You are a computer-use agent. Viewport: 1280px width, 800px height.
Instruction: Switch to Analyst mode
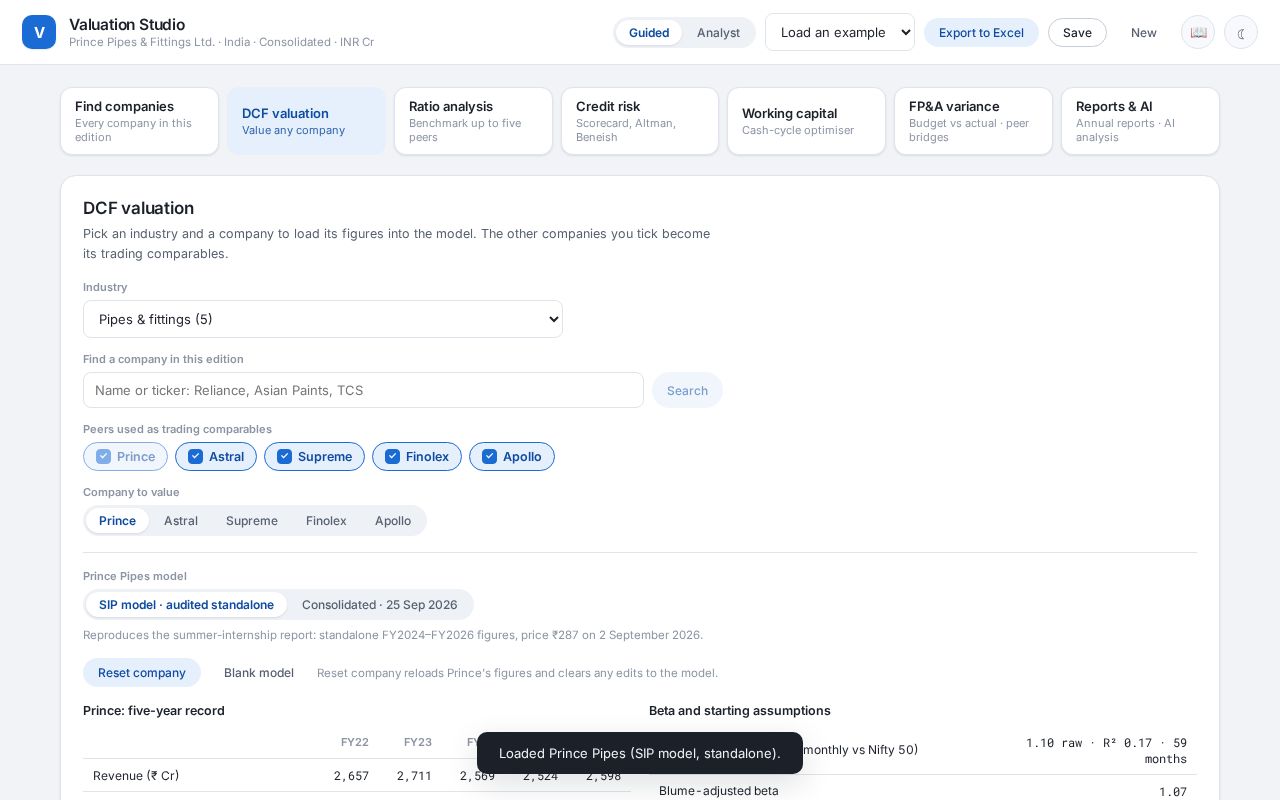coord(718,32)
